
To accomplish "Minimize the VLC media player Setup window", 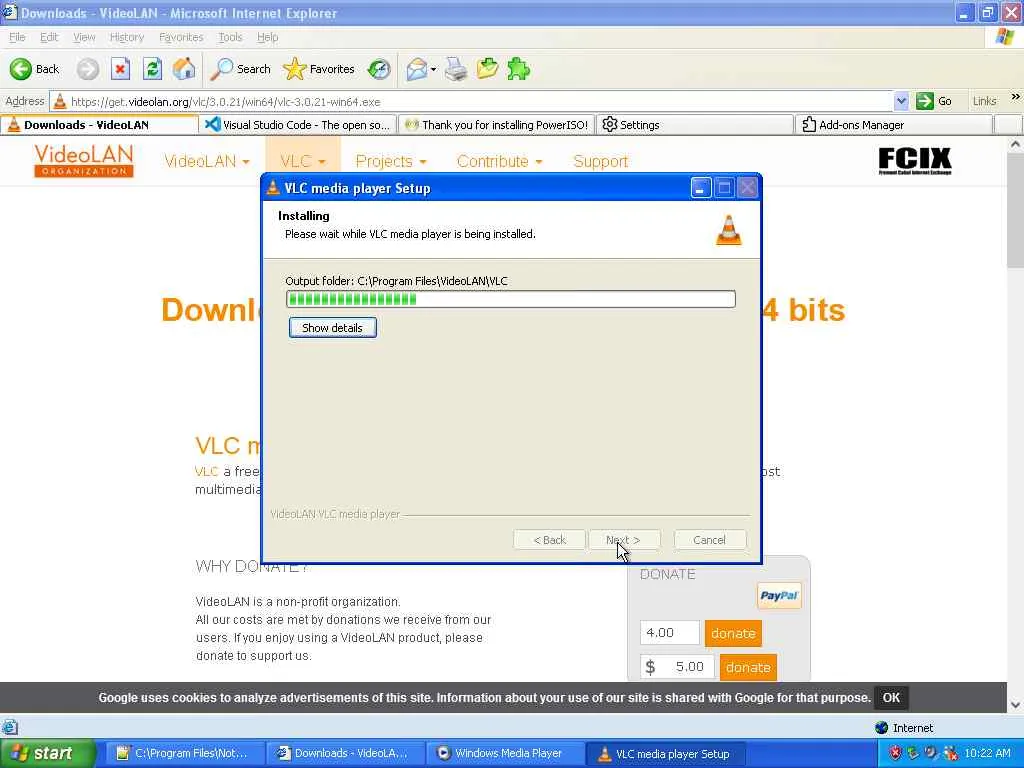I will point(701,188).
